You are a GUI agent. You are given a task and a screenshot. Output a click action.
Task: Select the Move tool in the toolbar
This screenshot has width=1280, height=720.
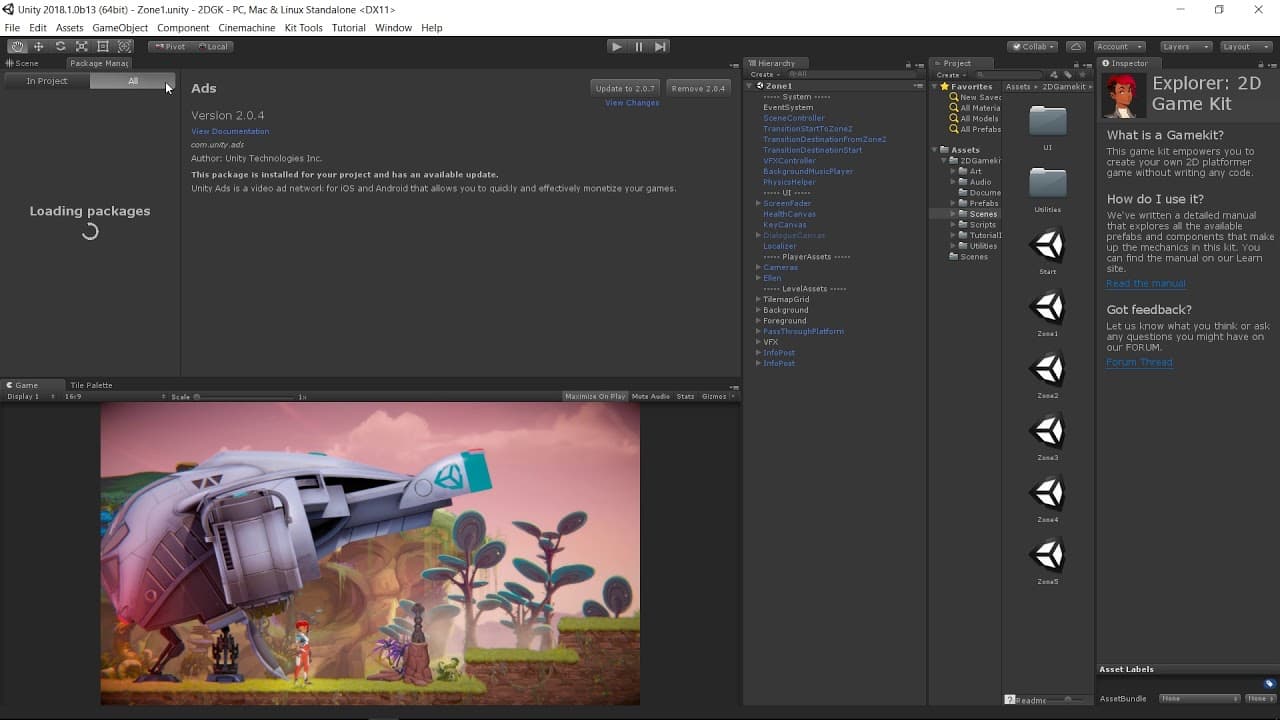pos(39,46)
